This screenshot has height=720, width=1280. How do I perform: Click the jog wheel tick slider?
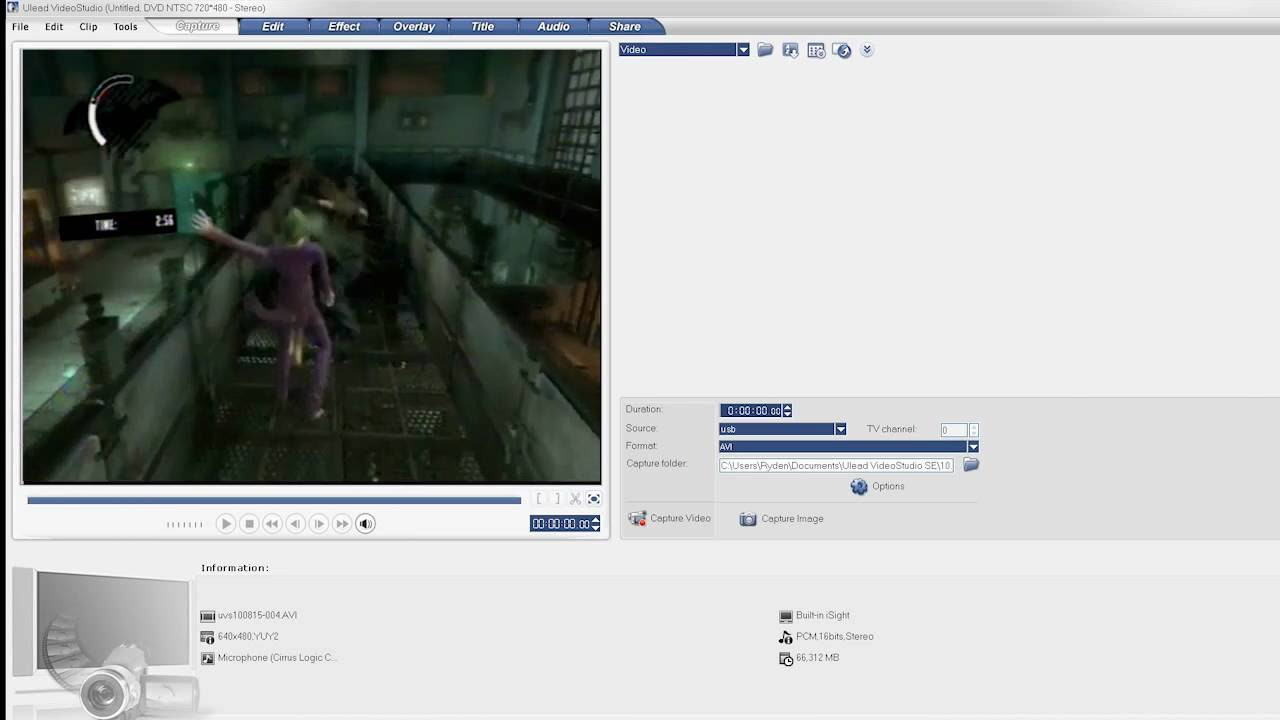pos(185,524)
